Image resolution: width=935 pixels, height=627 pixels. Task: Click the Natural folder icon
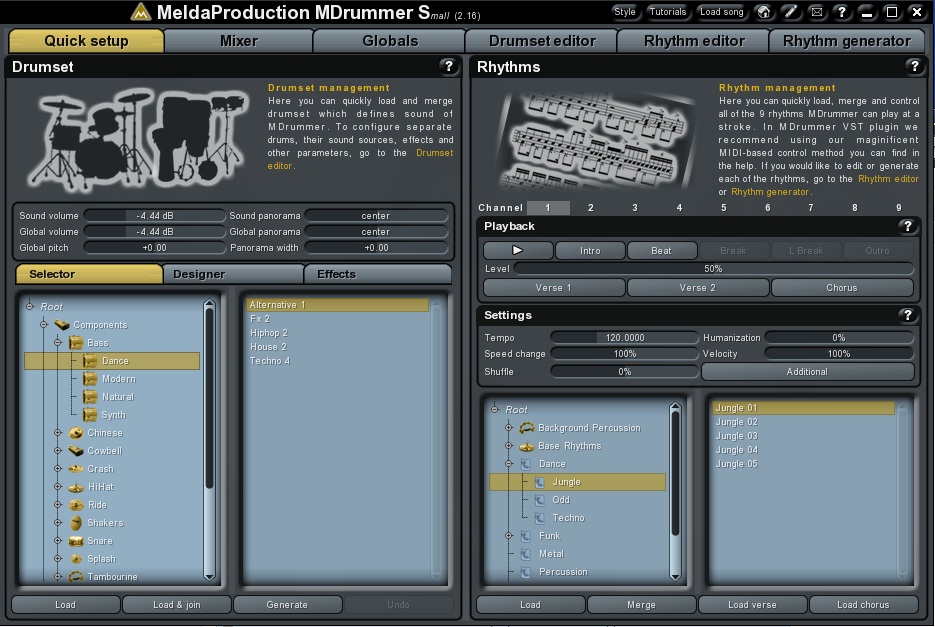[90, 397]
